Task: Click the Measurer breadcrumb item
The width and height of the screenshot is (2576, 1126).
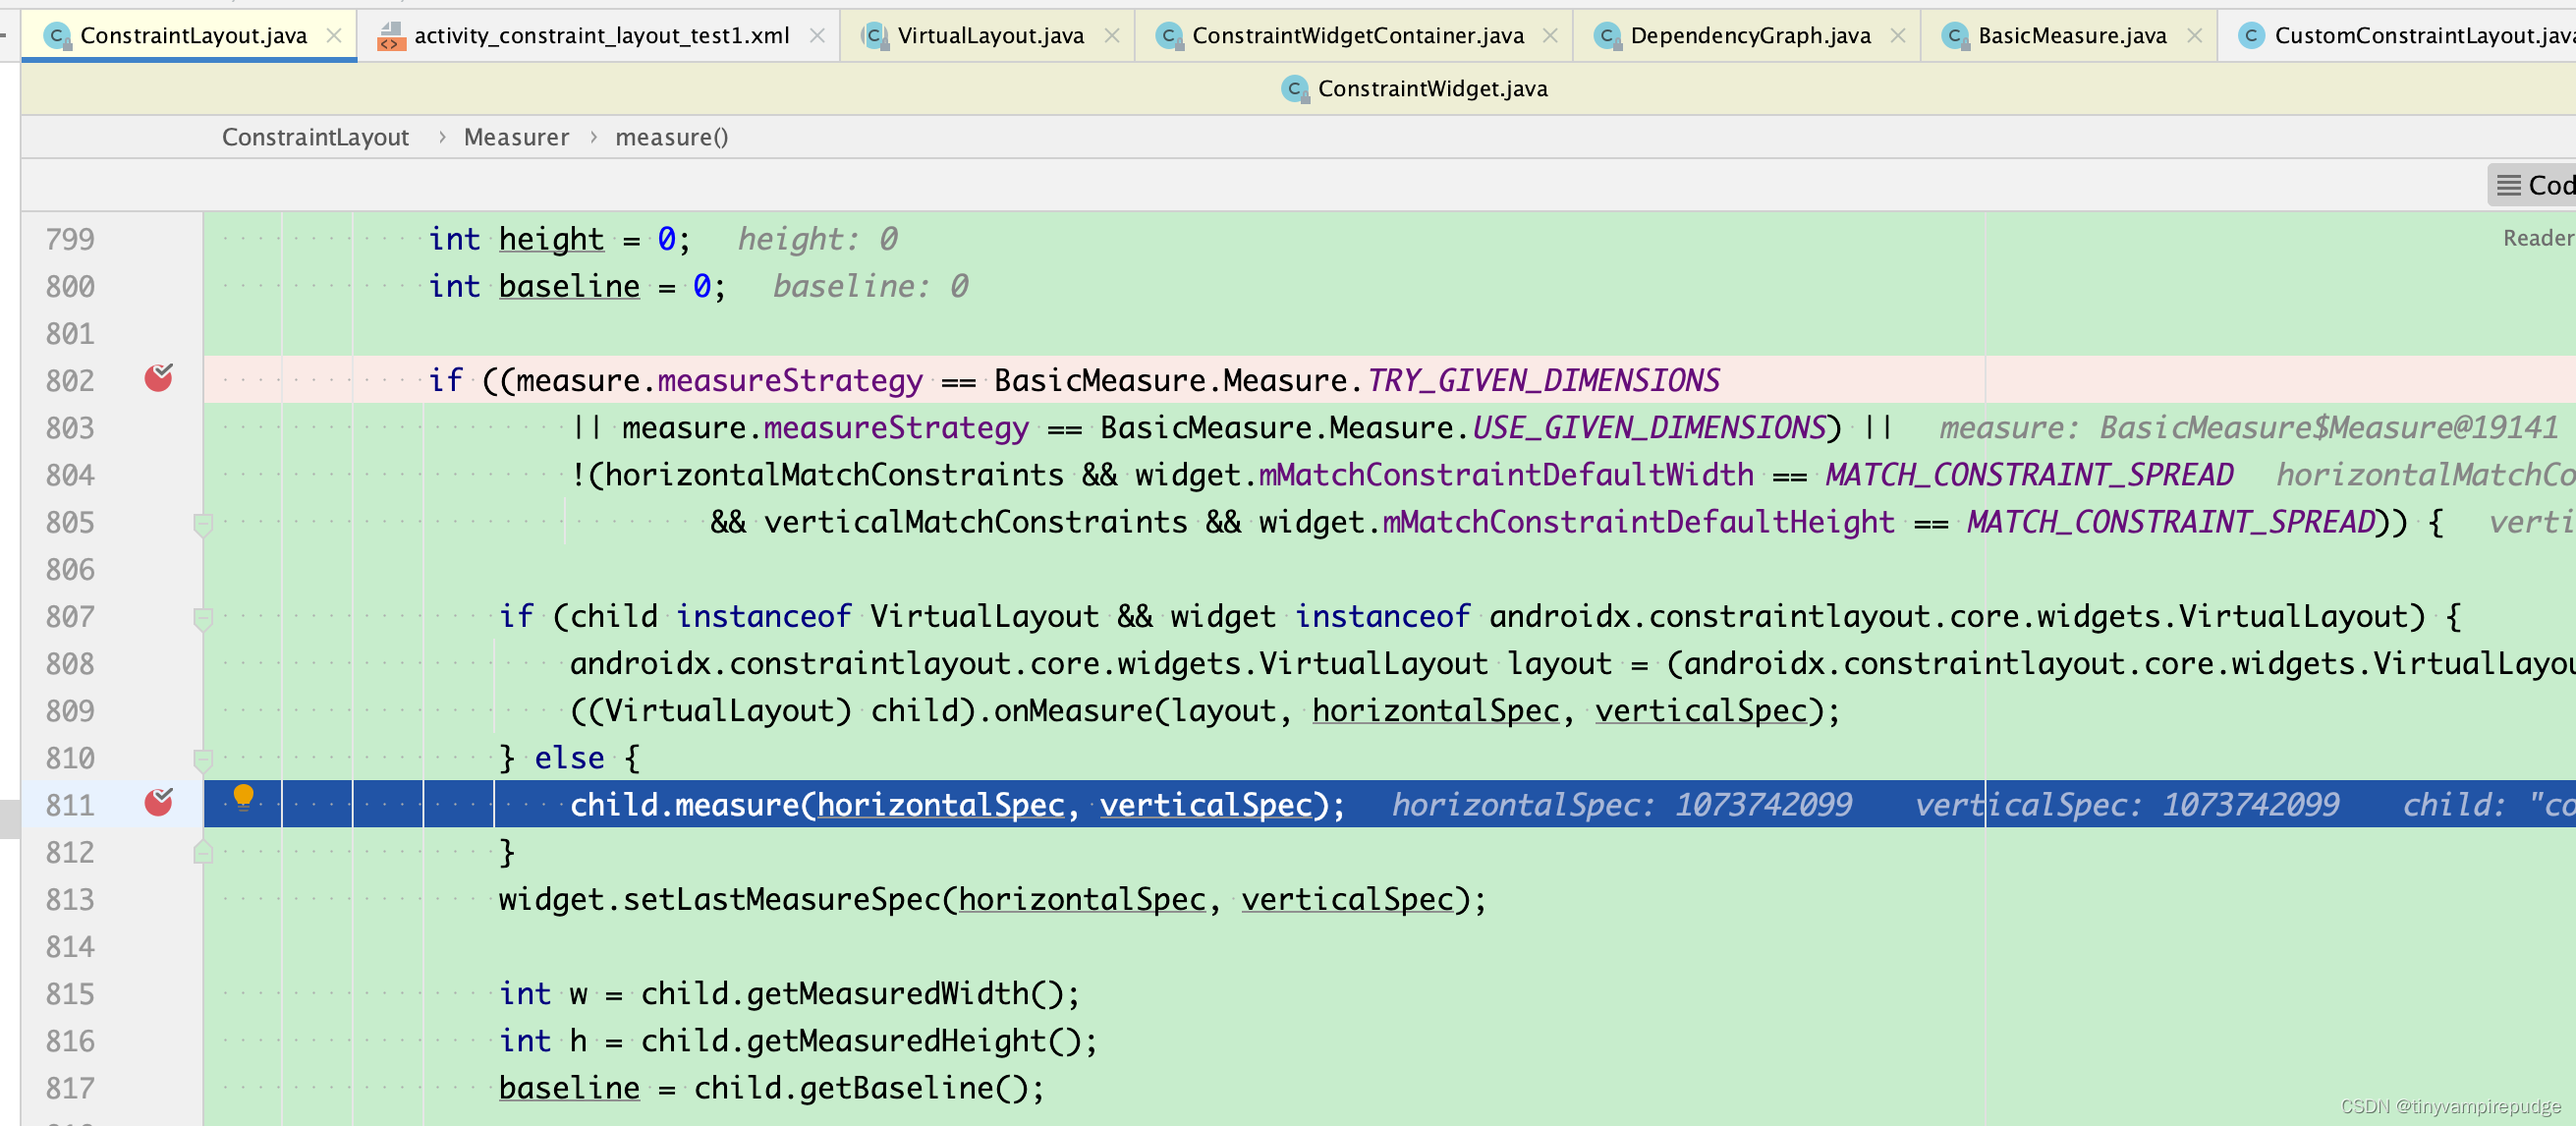Action: point(516,137)
